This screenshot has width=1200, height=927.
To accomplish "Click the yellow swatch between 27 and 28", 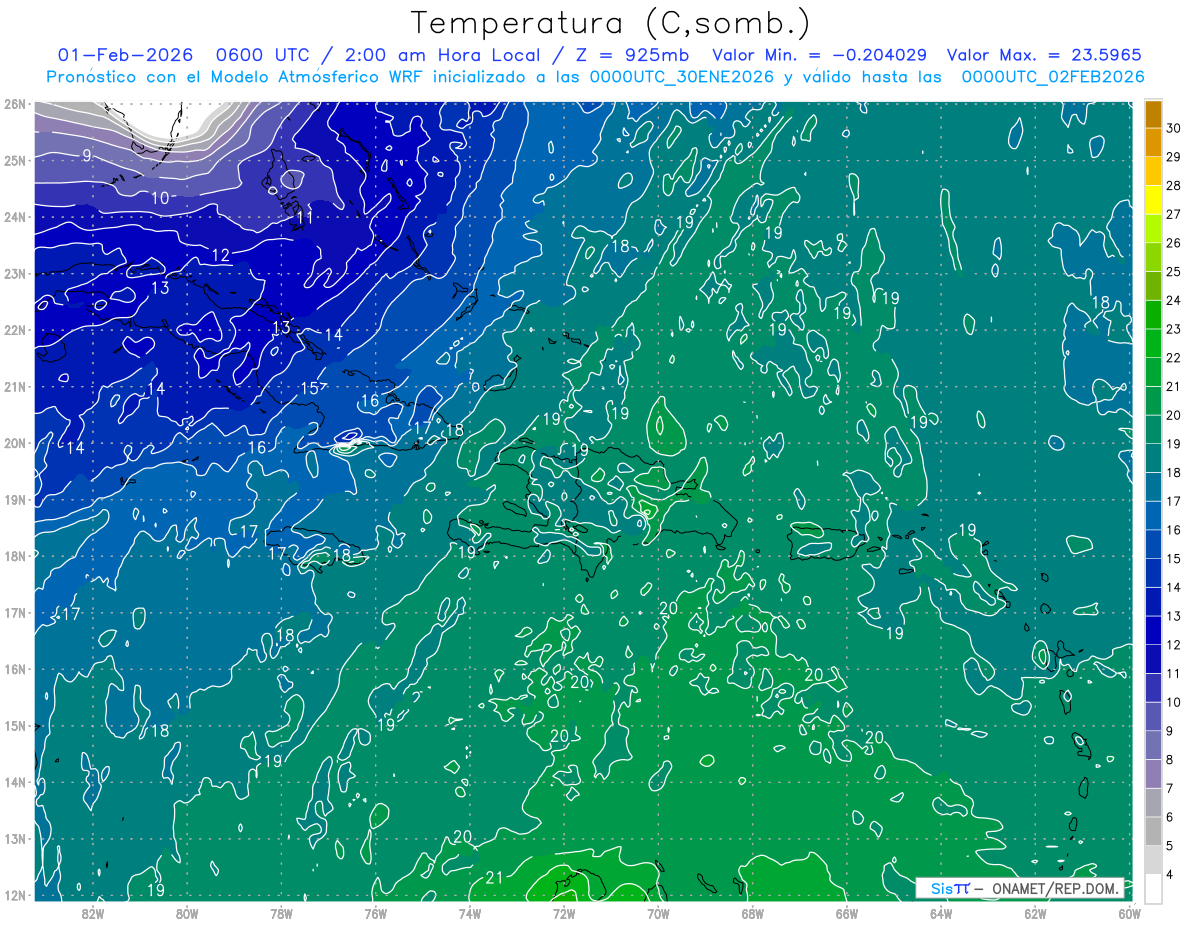I will (x=1153, y=199).
